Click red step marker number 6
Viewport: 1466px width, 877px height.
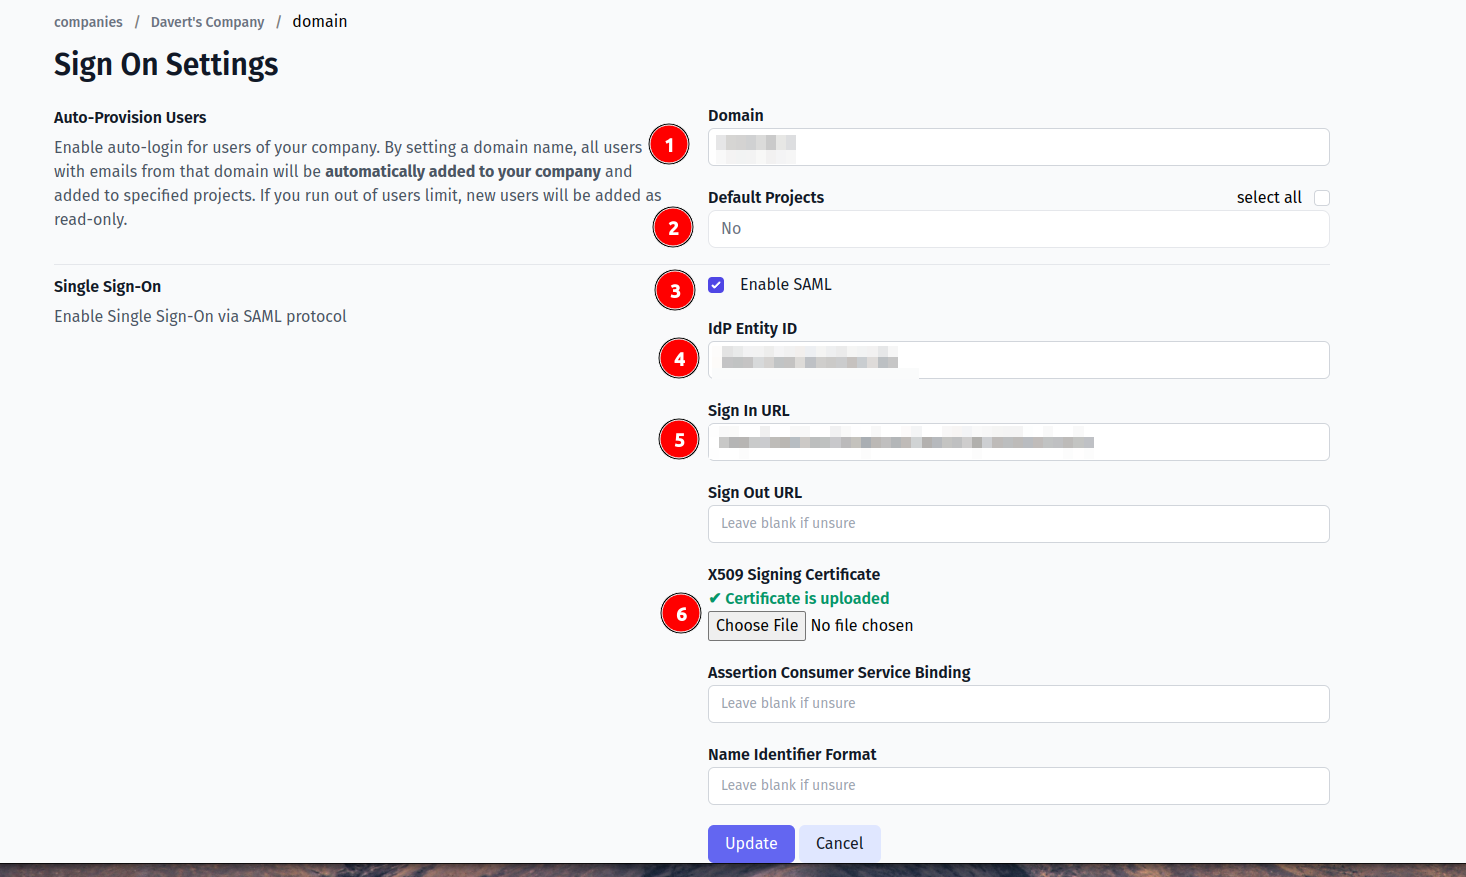coord(681,613)
